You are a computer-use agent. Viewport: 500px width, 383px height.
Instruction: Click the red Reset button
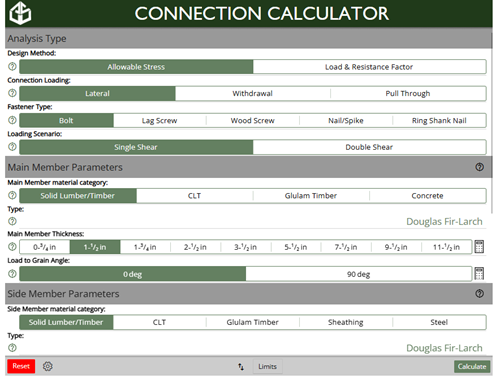[x=21, y=366]
